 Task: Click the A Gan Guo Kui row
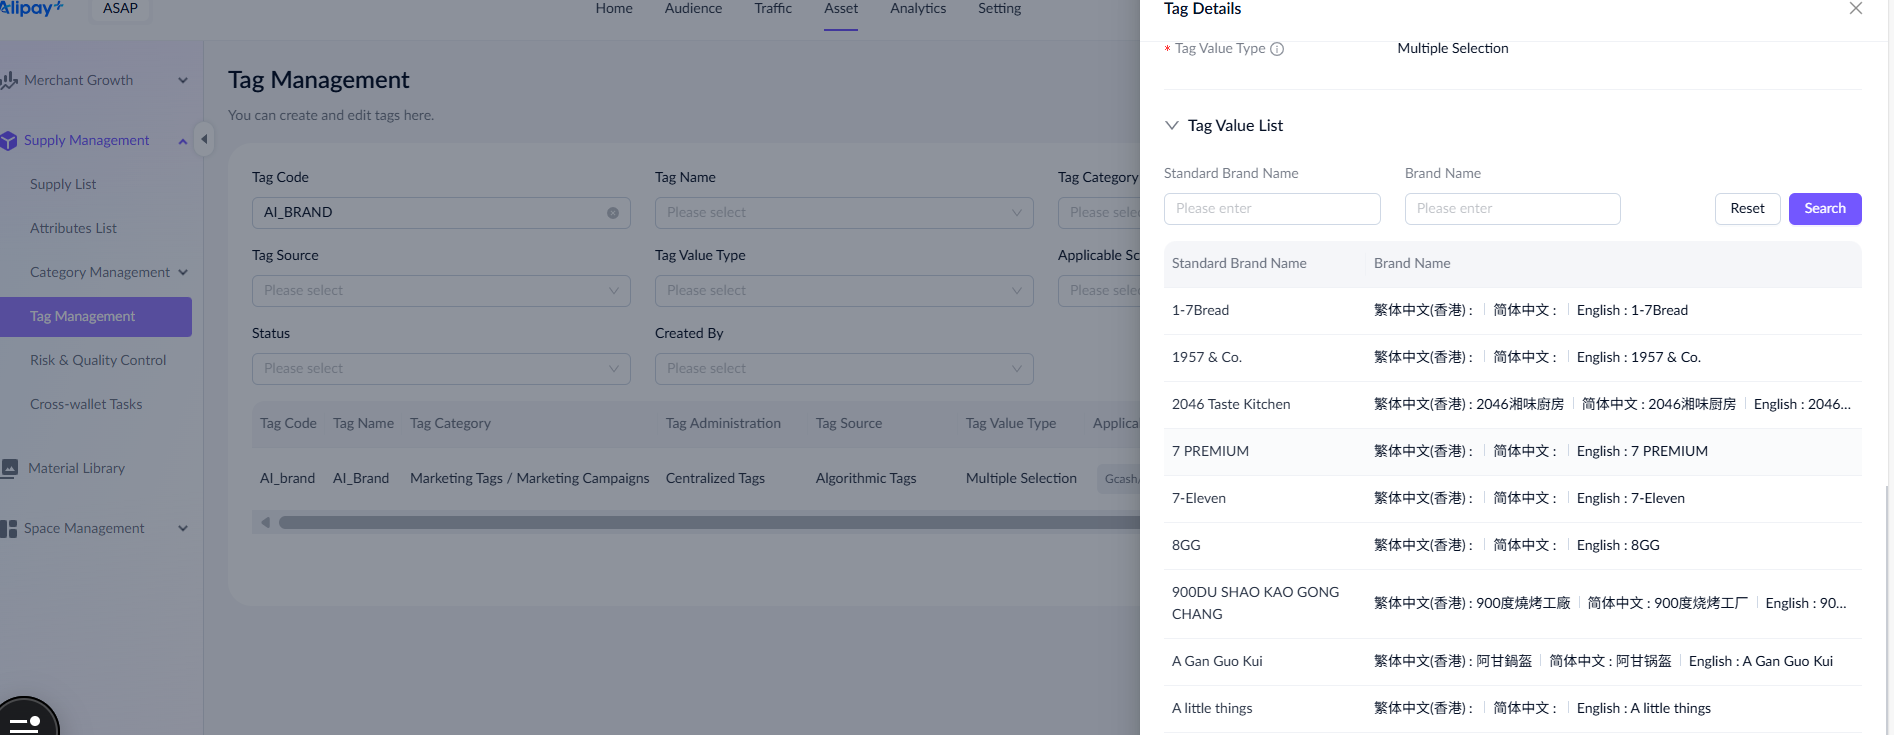(x=1513, y=662)
